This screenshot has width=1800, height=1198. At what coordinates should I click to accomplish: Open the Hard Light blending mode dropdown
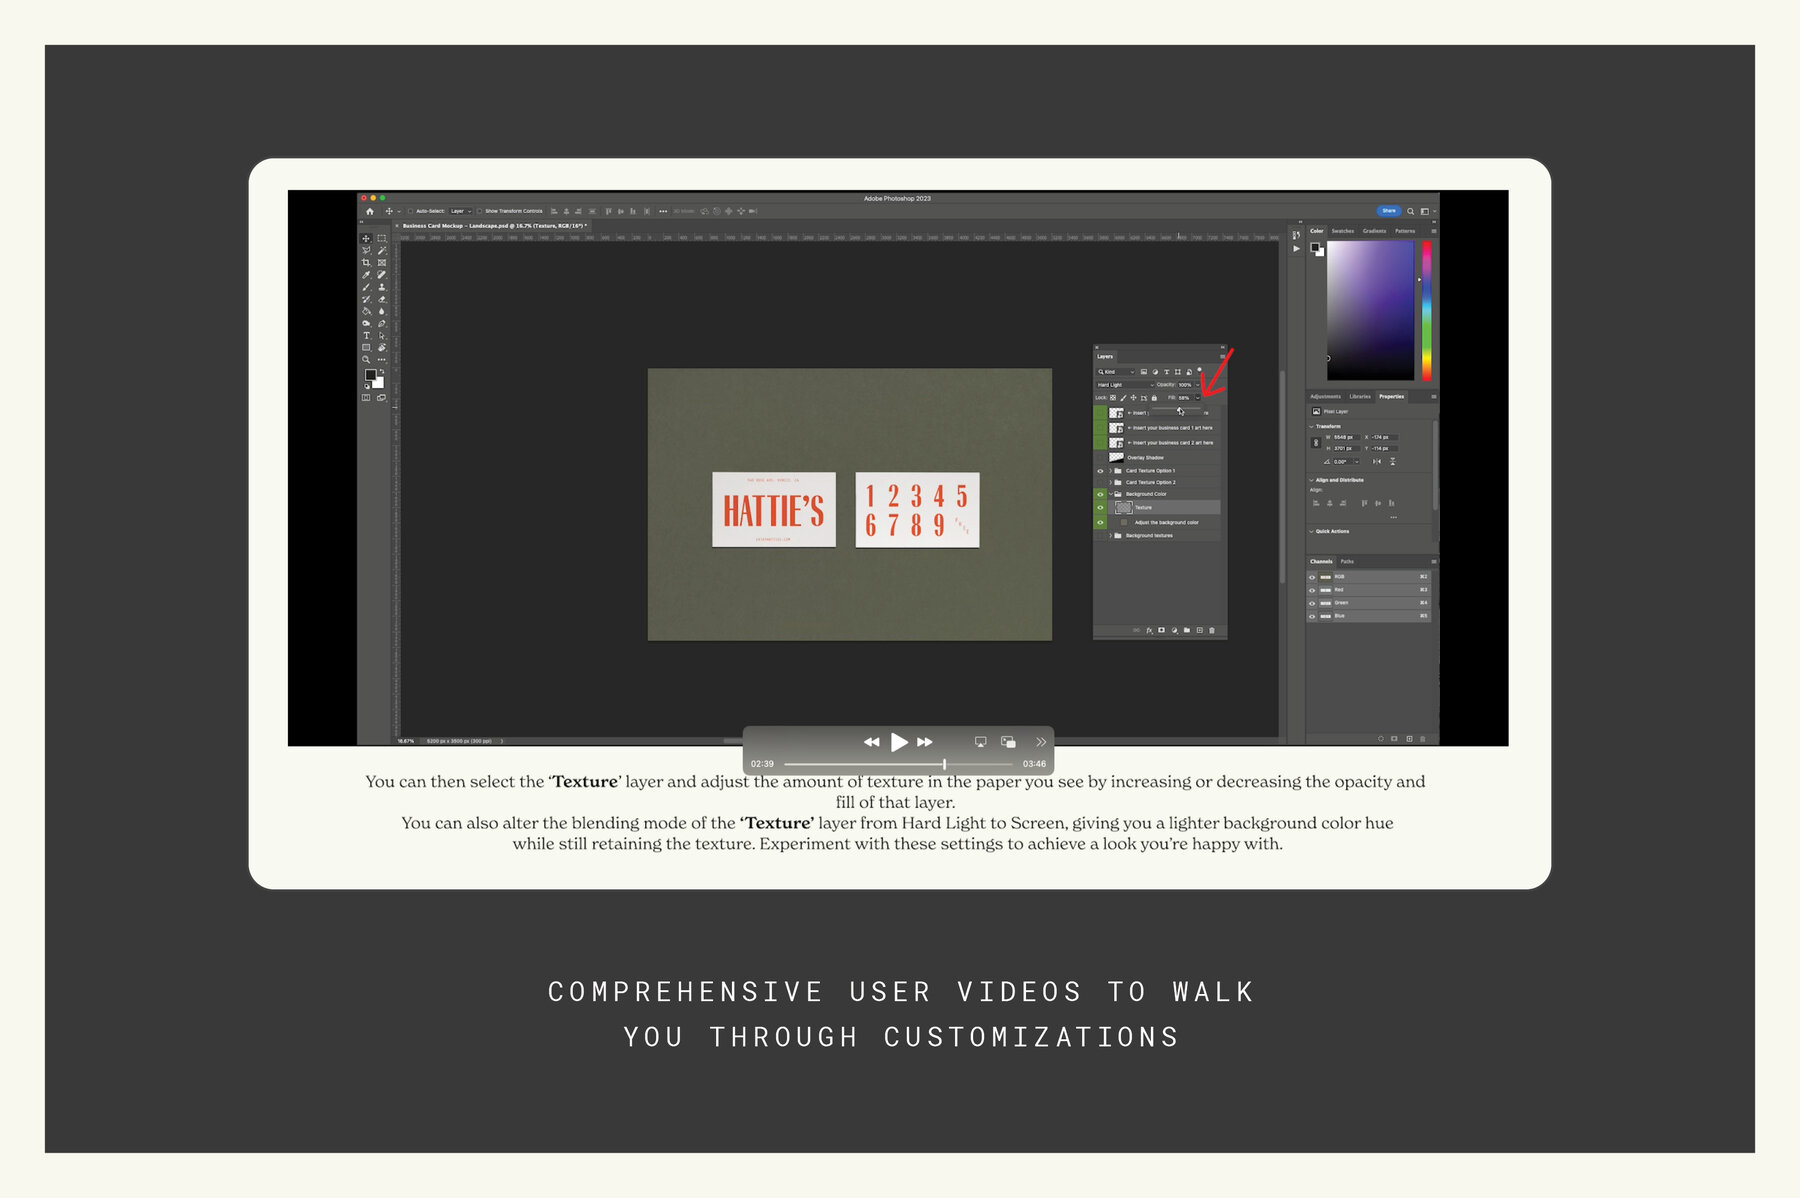point(1125,385)
